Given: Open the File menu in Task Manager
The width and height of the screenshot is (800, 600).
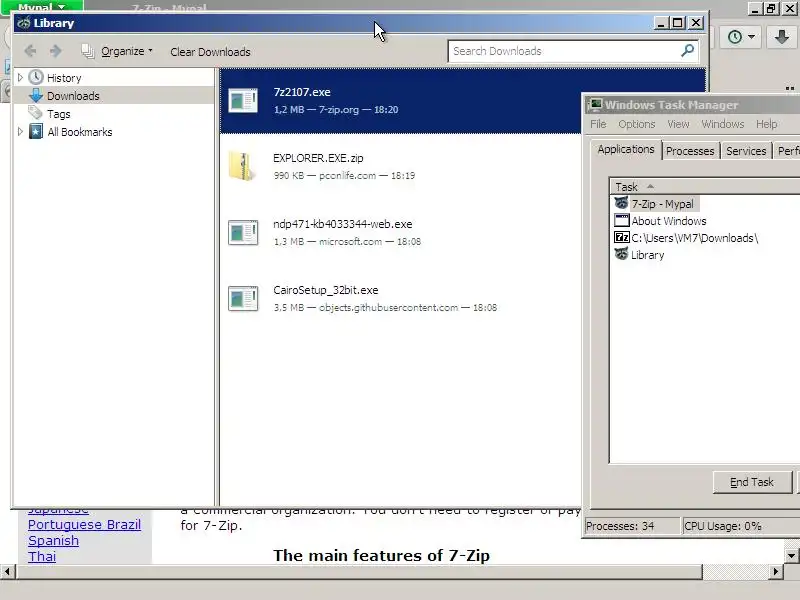Looking at the screenshot, I should click(x=598, y=124).
